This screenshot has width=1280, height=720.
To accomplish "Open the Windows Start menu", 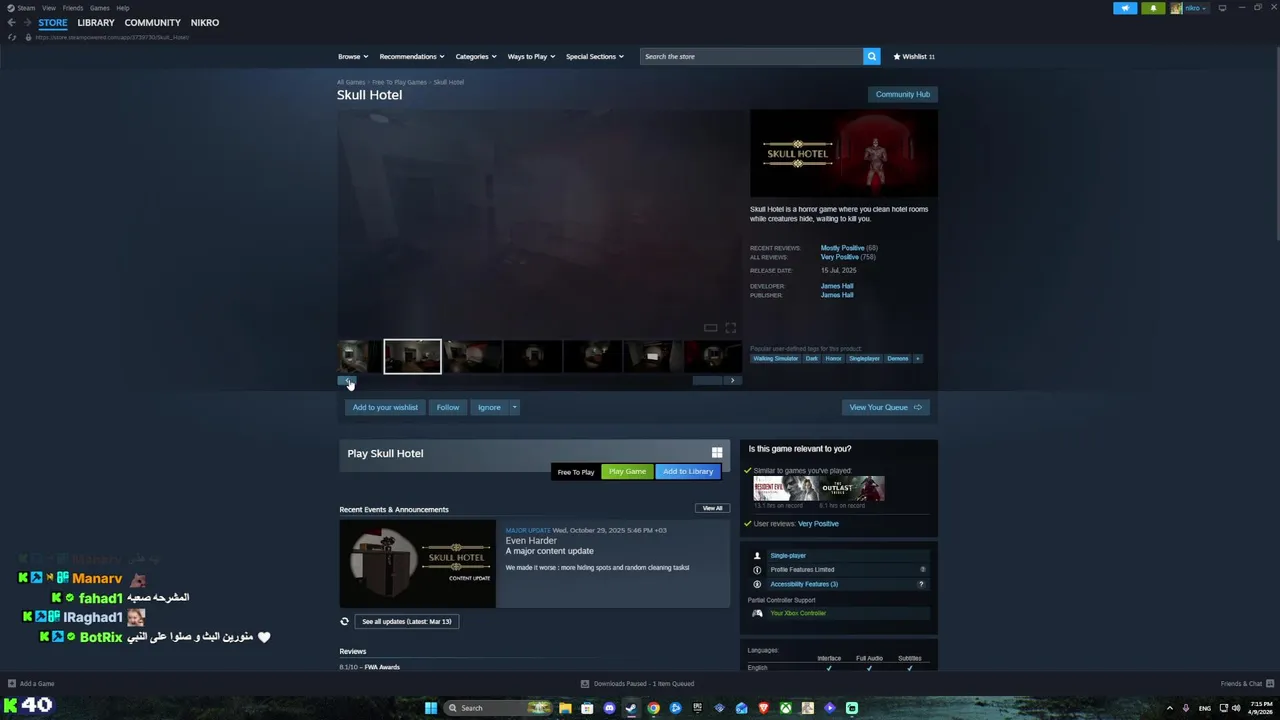I will point(431,708).
